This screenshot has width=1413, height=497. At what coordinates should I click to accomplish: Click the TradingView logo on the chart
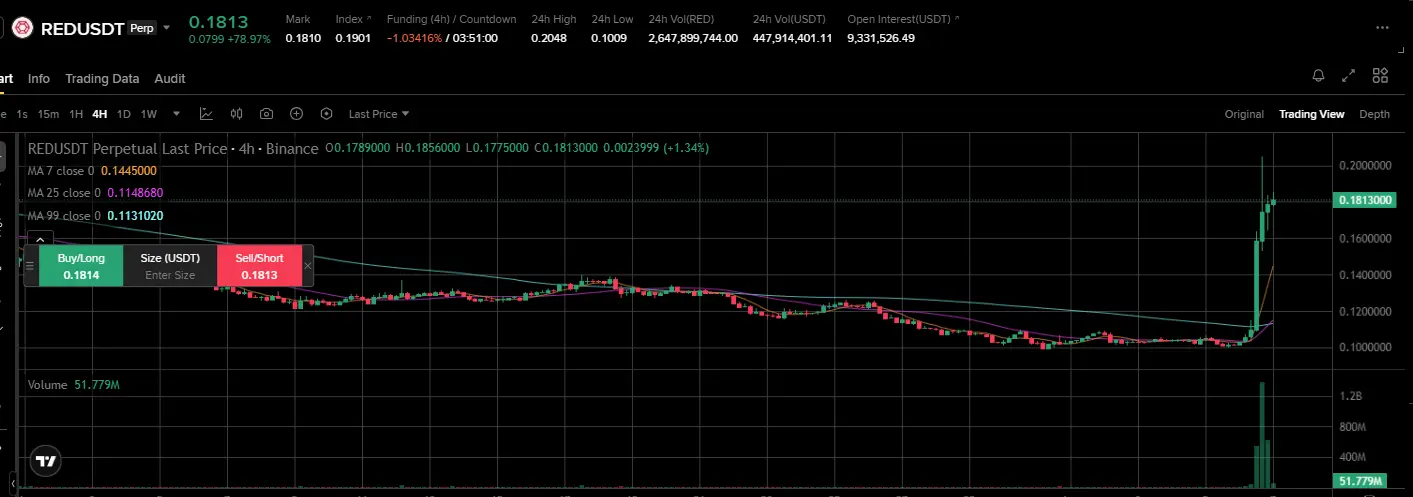pyautogui.click(x=45, y=461)
